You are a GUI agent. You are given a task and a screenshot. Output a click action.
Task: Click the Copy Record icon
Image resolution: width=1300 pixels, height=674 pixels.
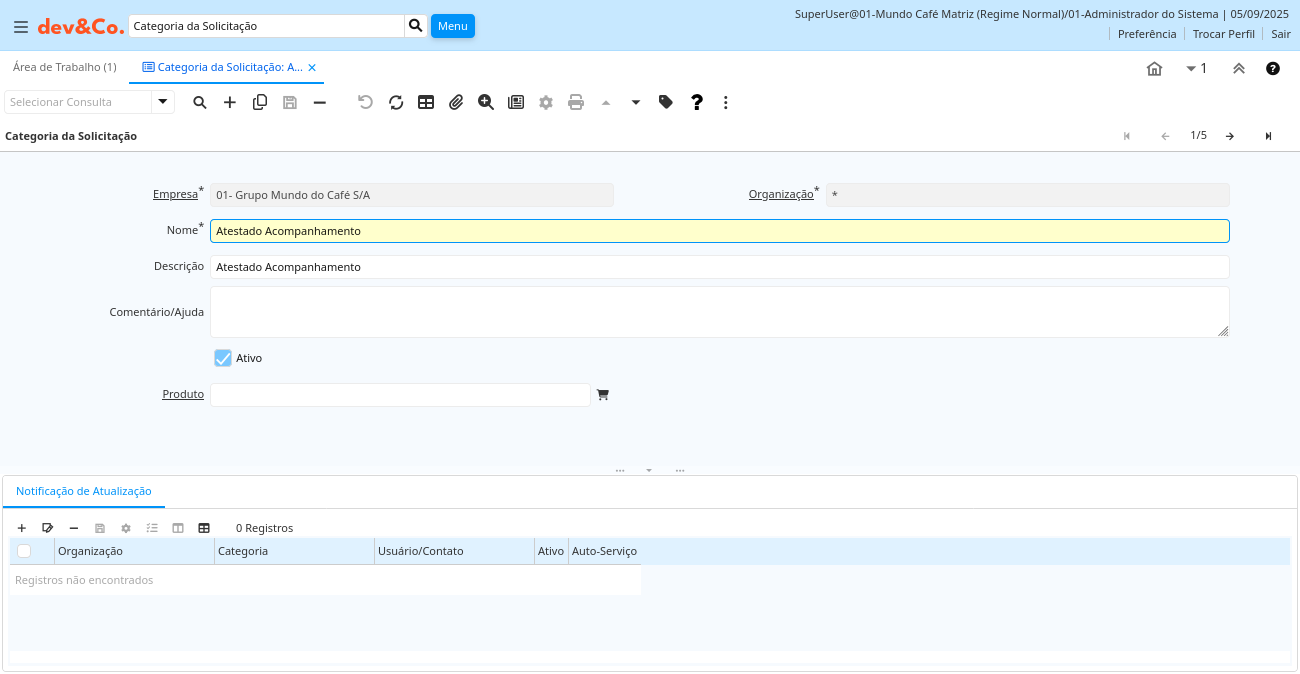point(260,102)
